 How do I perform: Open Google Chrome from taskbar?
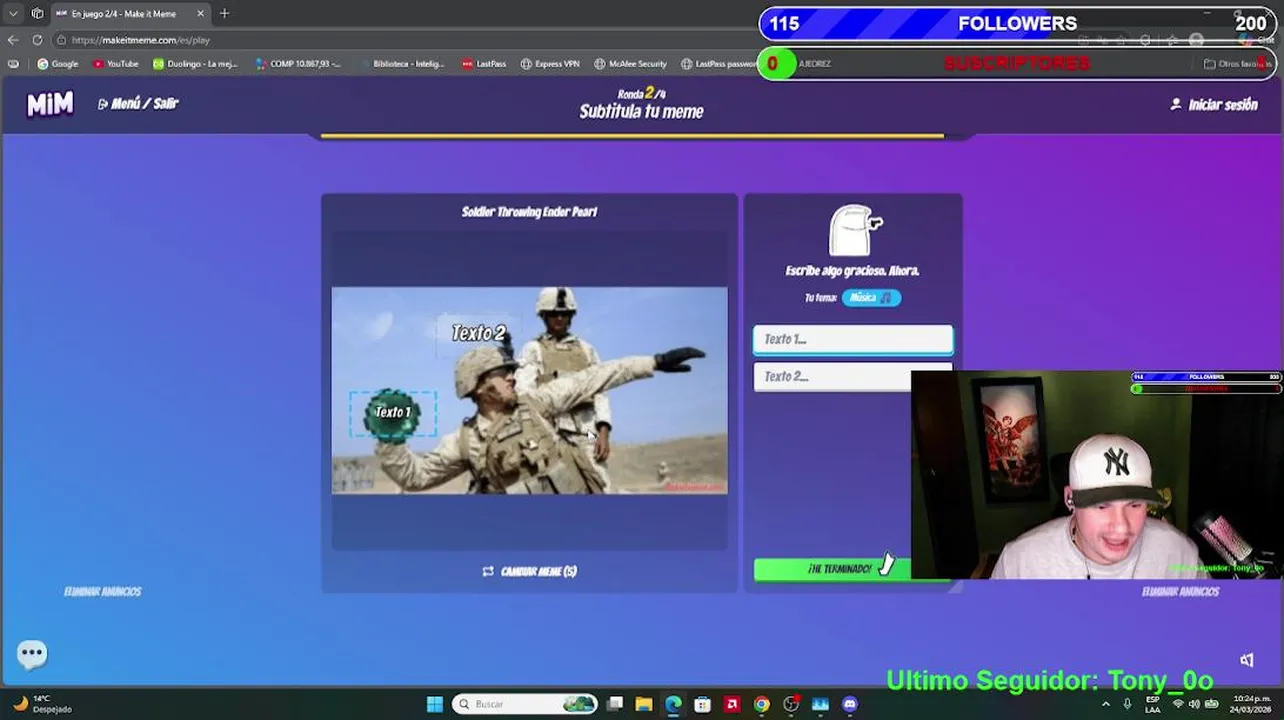762,704
